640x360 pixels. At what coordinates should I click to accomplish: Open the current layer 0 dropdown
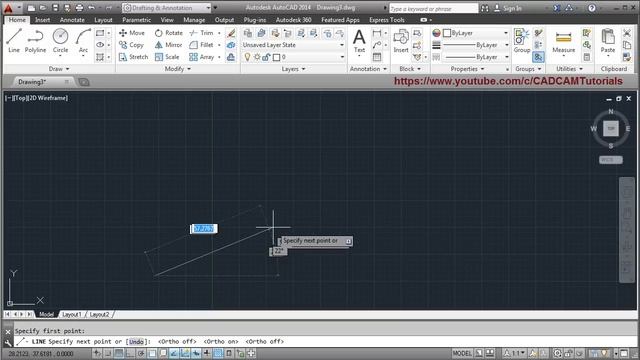click(x=293, y=57)
